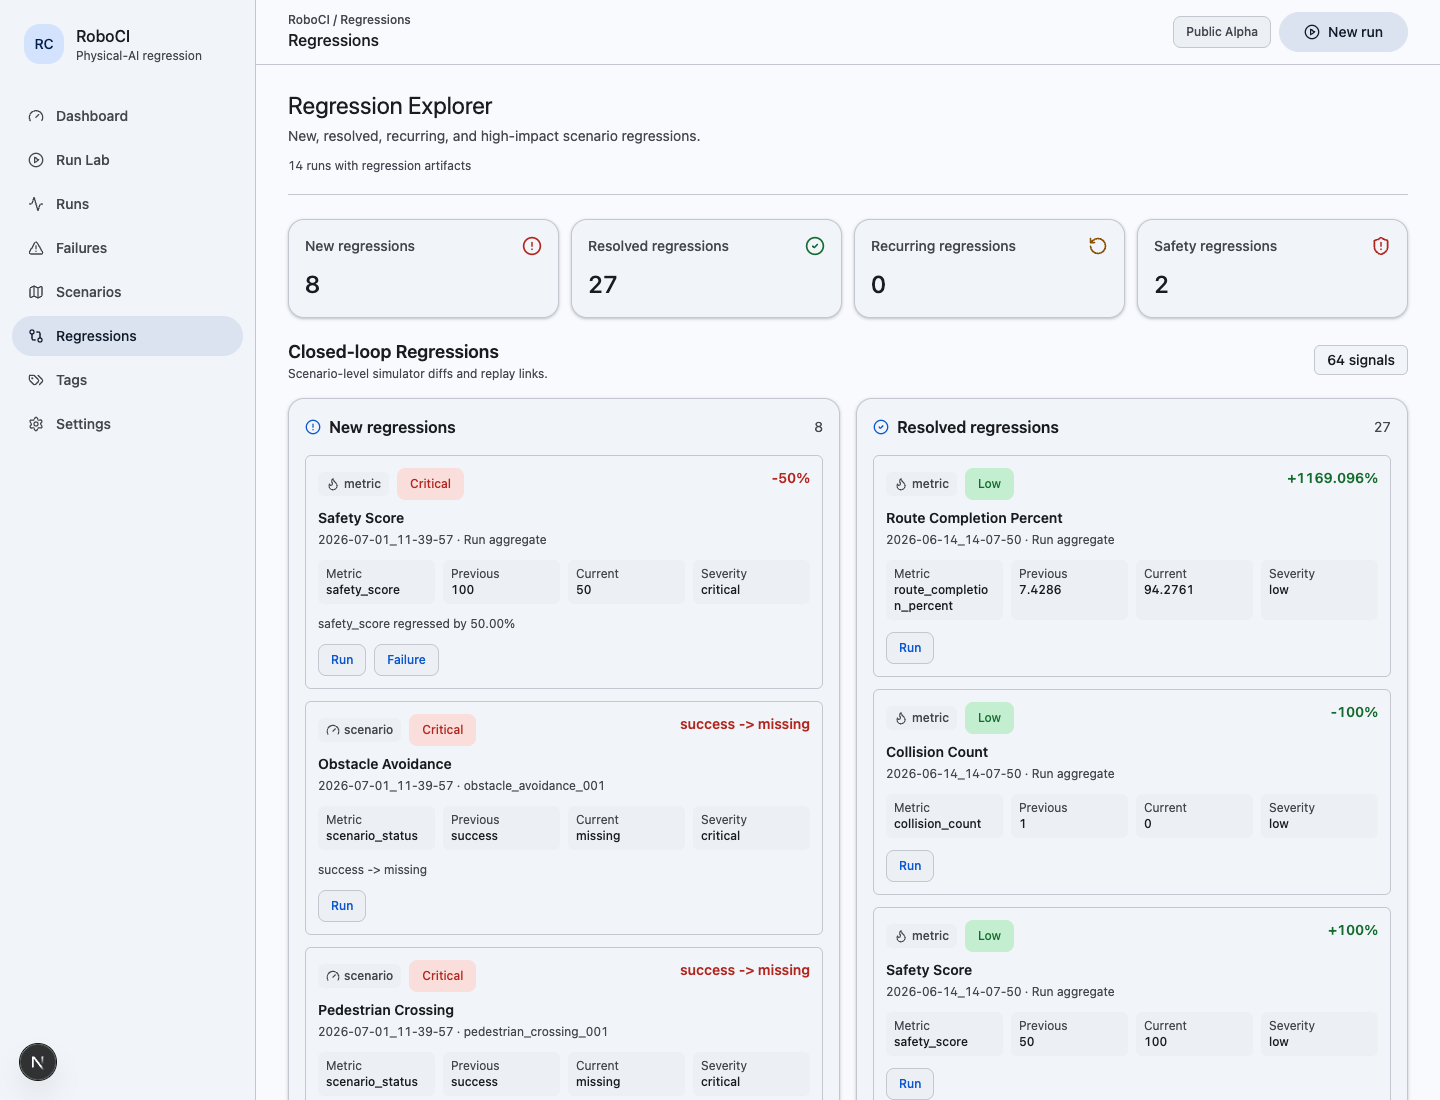Click the Regressions branch icon
1440x1100 pixels.
[36, 336]
